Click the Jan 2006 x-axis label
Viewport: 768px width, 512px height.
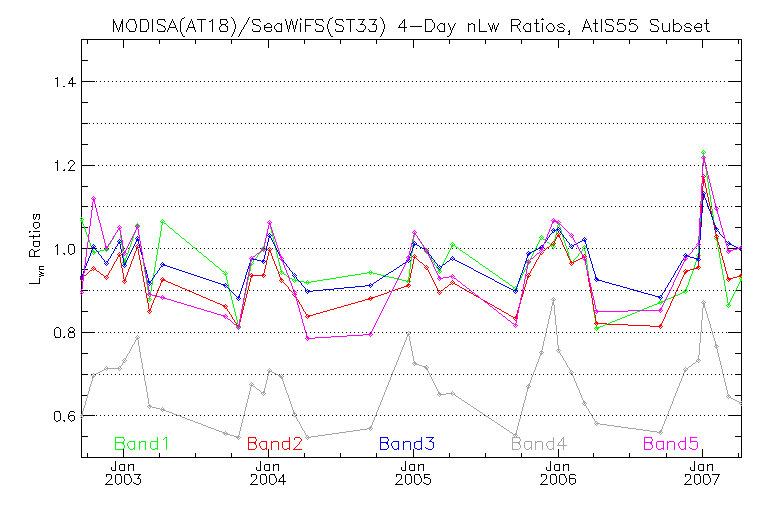click(x=558, y=473)
